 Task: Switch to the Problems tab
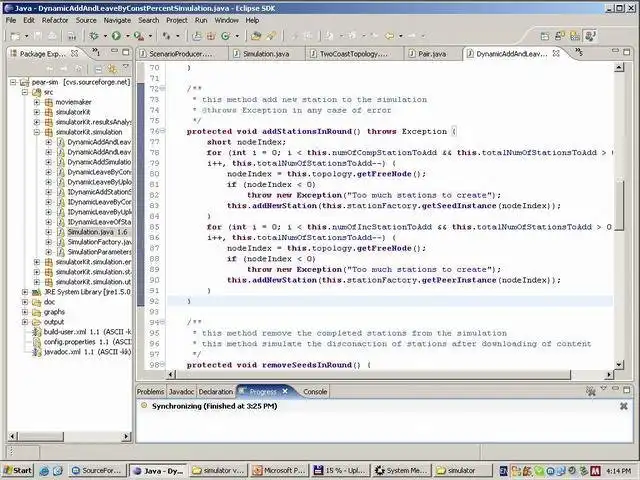[150, 391]
